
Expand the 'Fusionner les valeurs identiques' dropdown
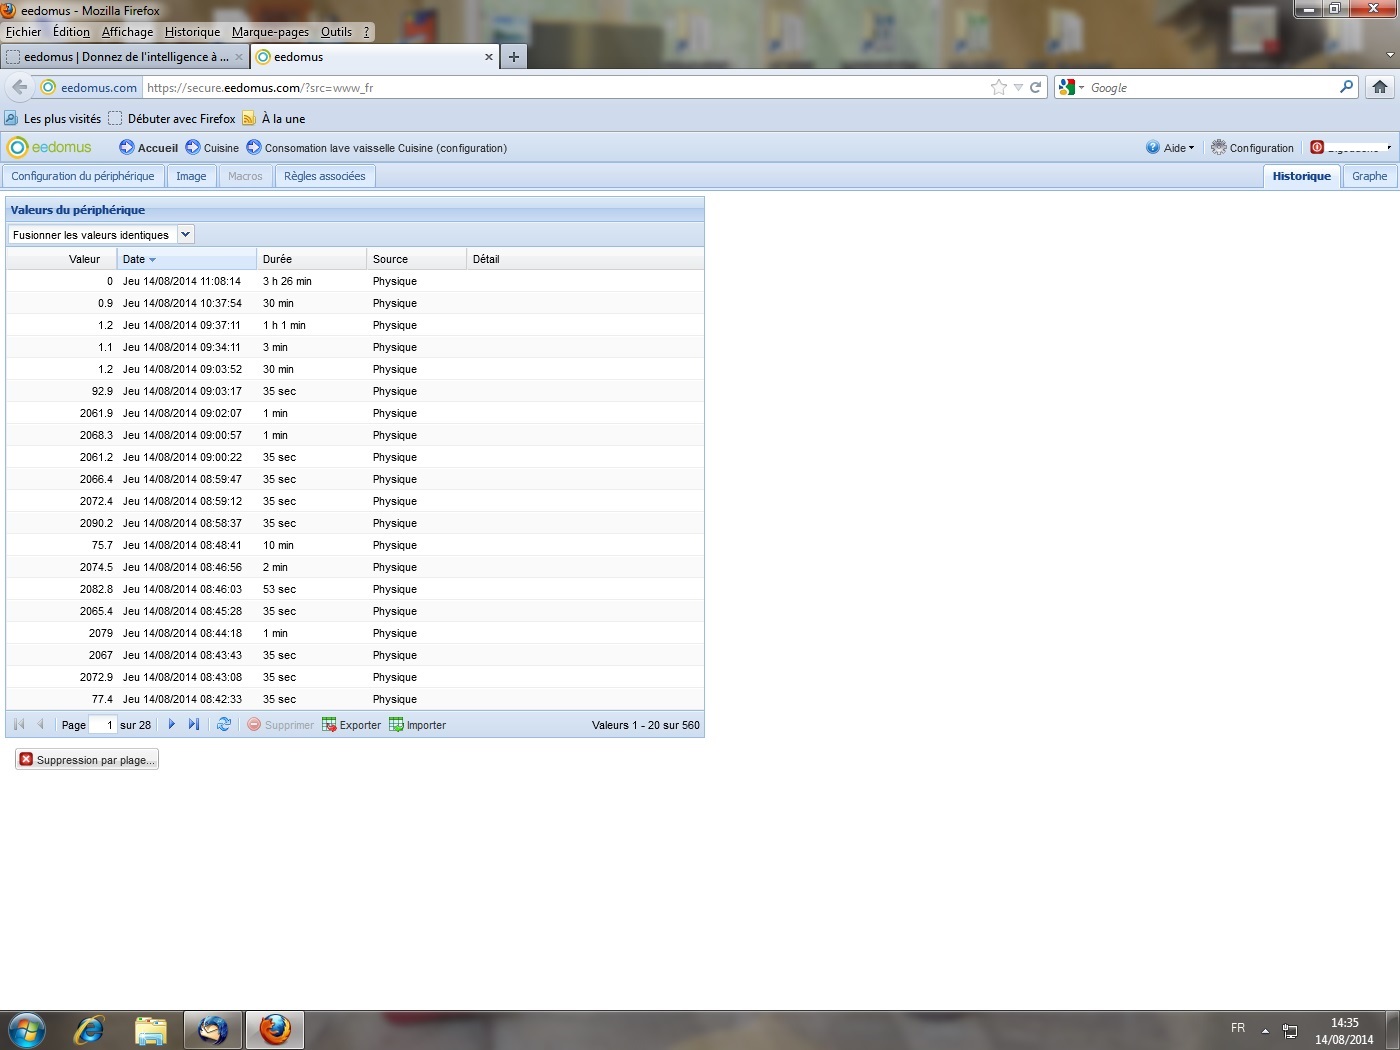[x=185, y=234]
